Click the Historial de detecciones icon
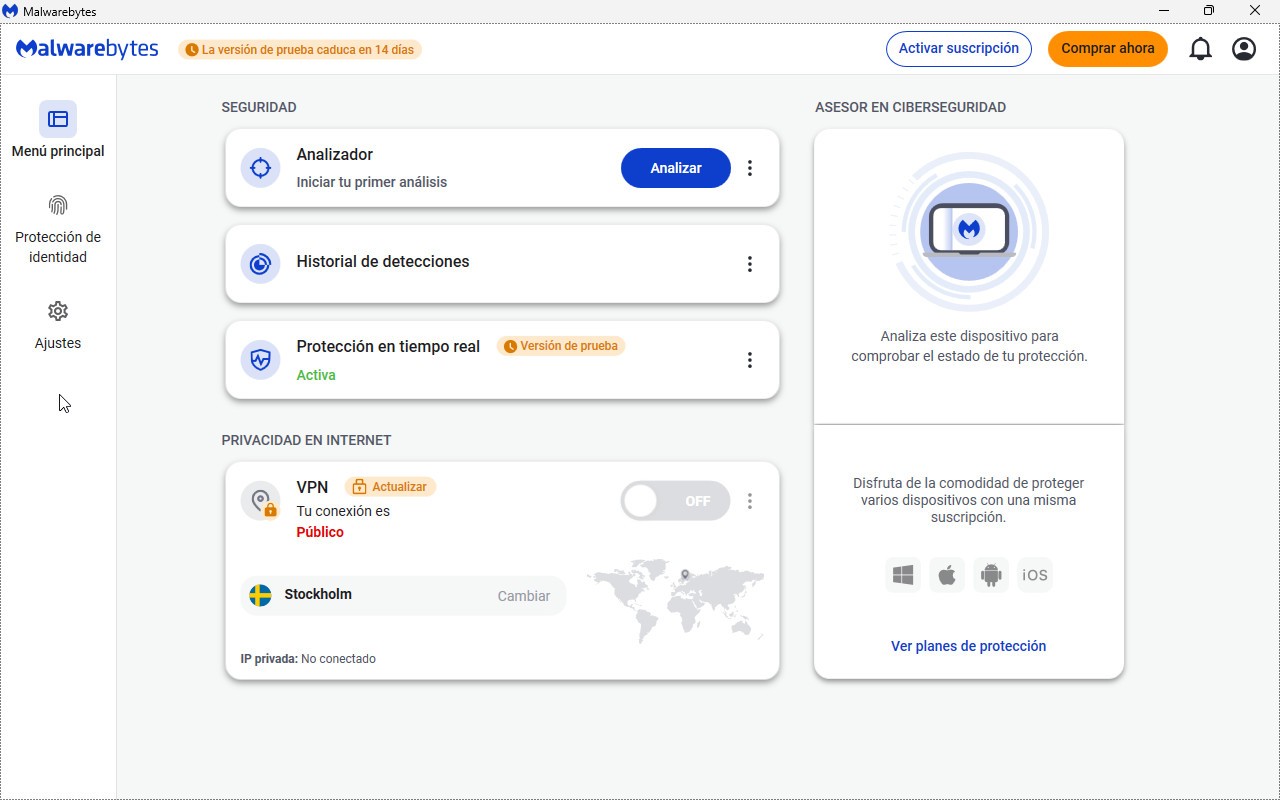The width and height of the screenshot is (1280, 800). 260,264
